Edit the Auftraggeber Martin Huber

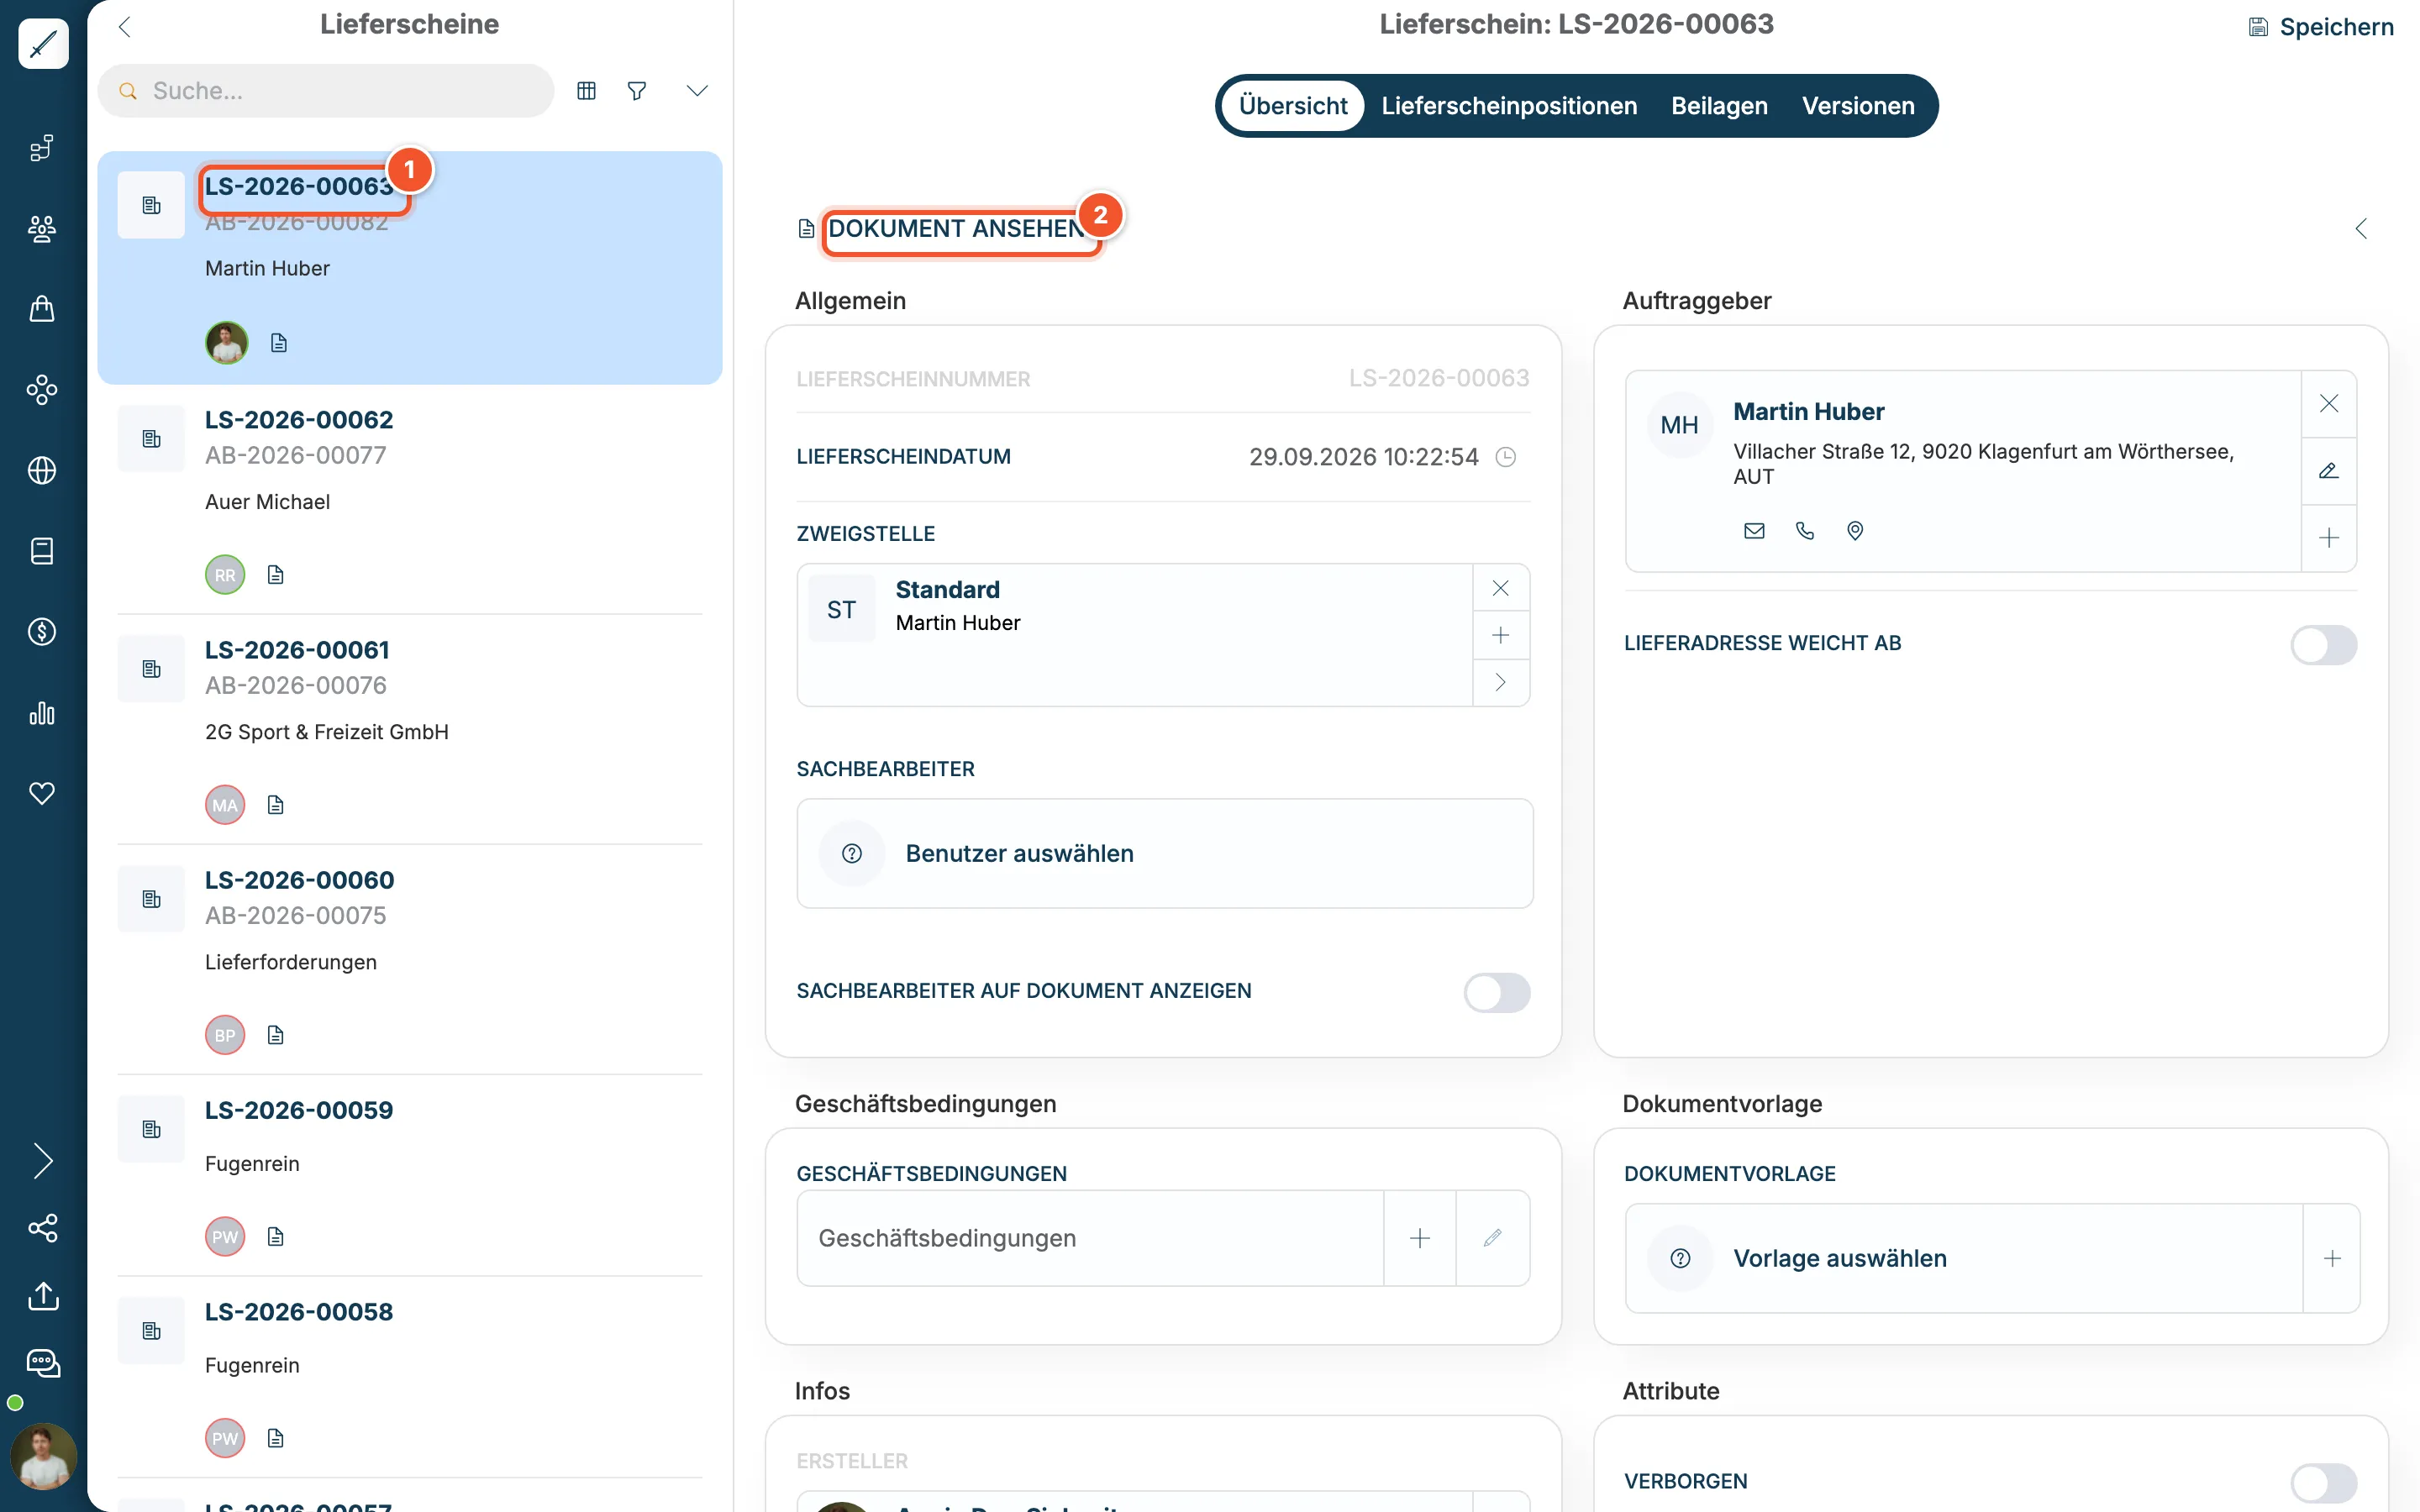point(2329,471)
